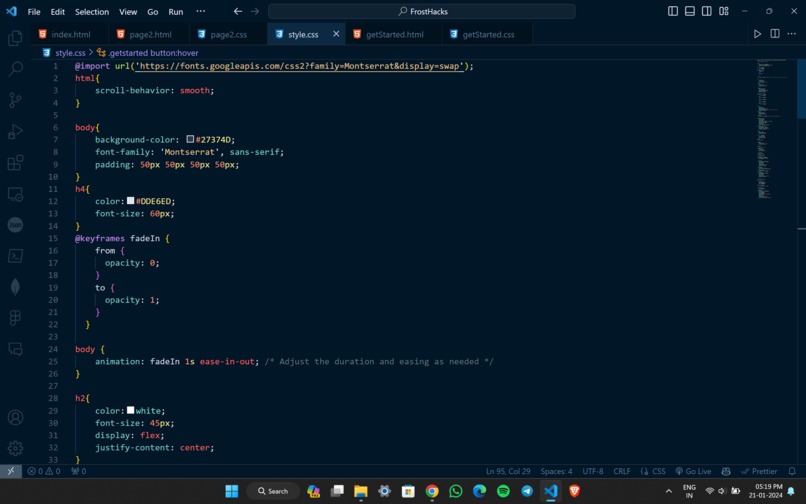
Task: Switch to the page2.html tab
Action: click(150, 34)
